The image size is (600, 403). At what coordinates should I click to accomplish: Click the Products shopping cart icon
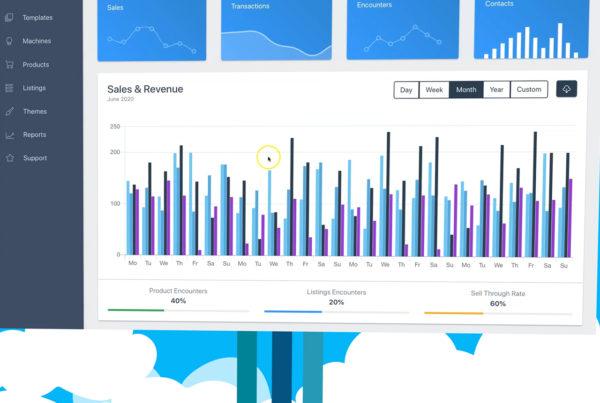click(x=10, y=64)
